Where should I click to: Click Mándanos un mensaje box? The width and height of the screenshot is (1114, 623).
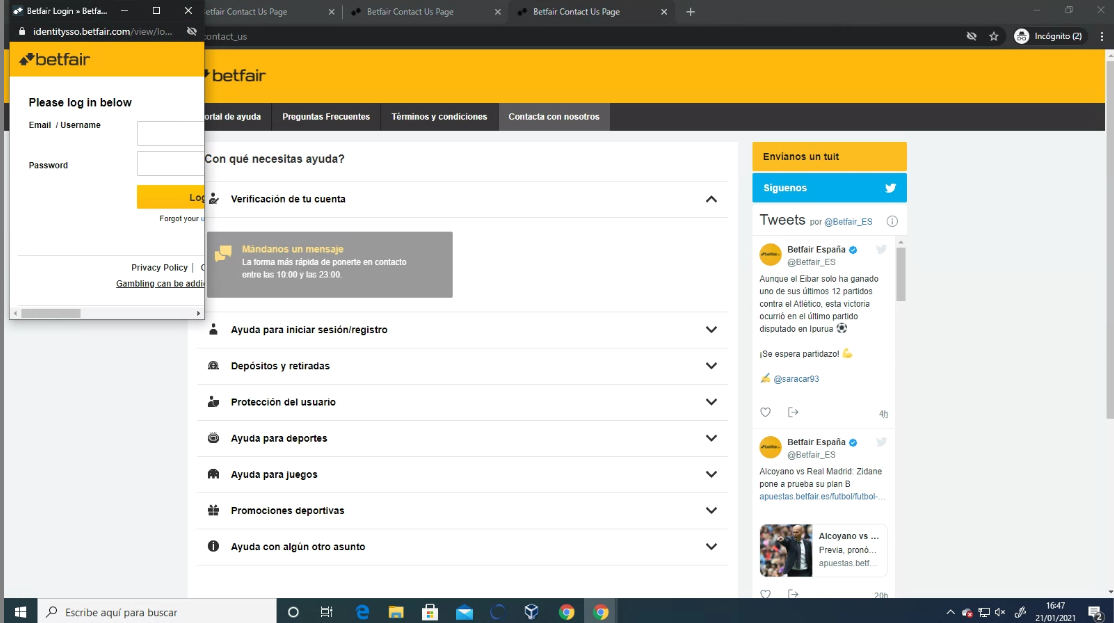[x=330, y=264]
